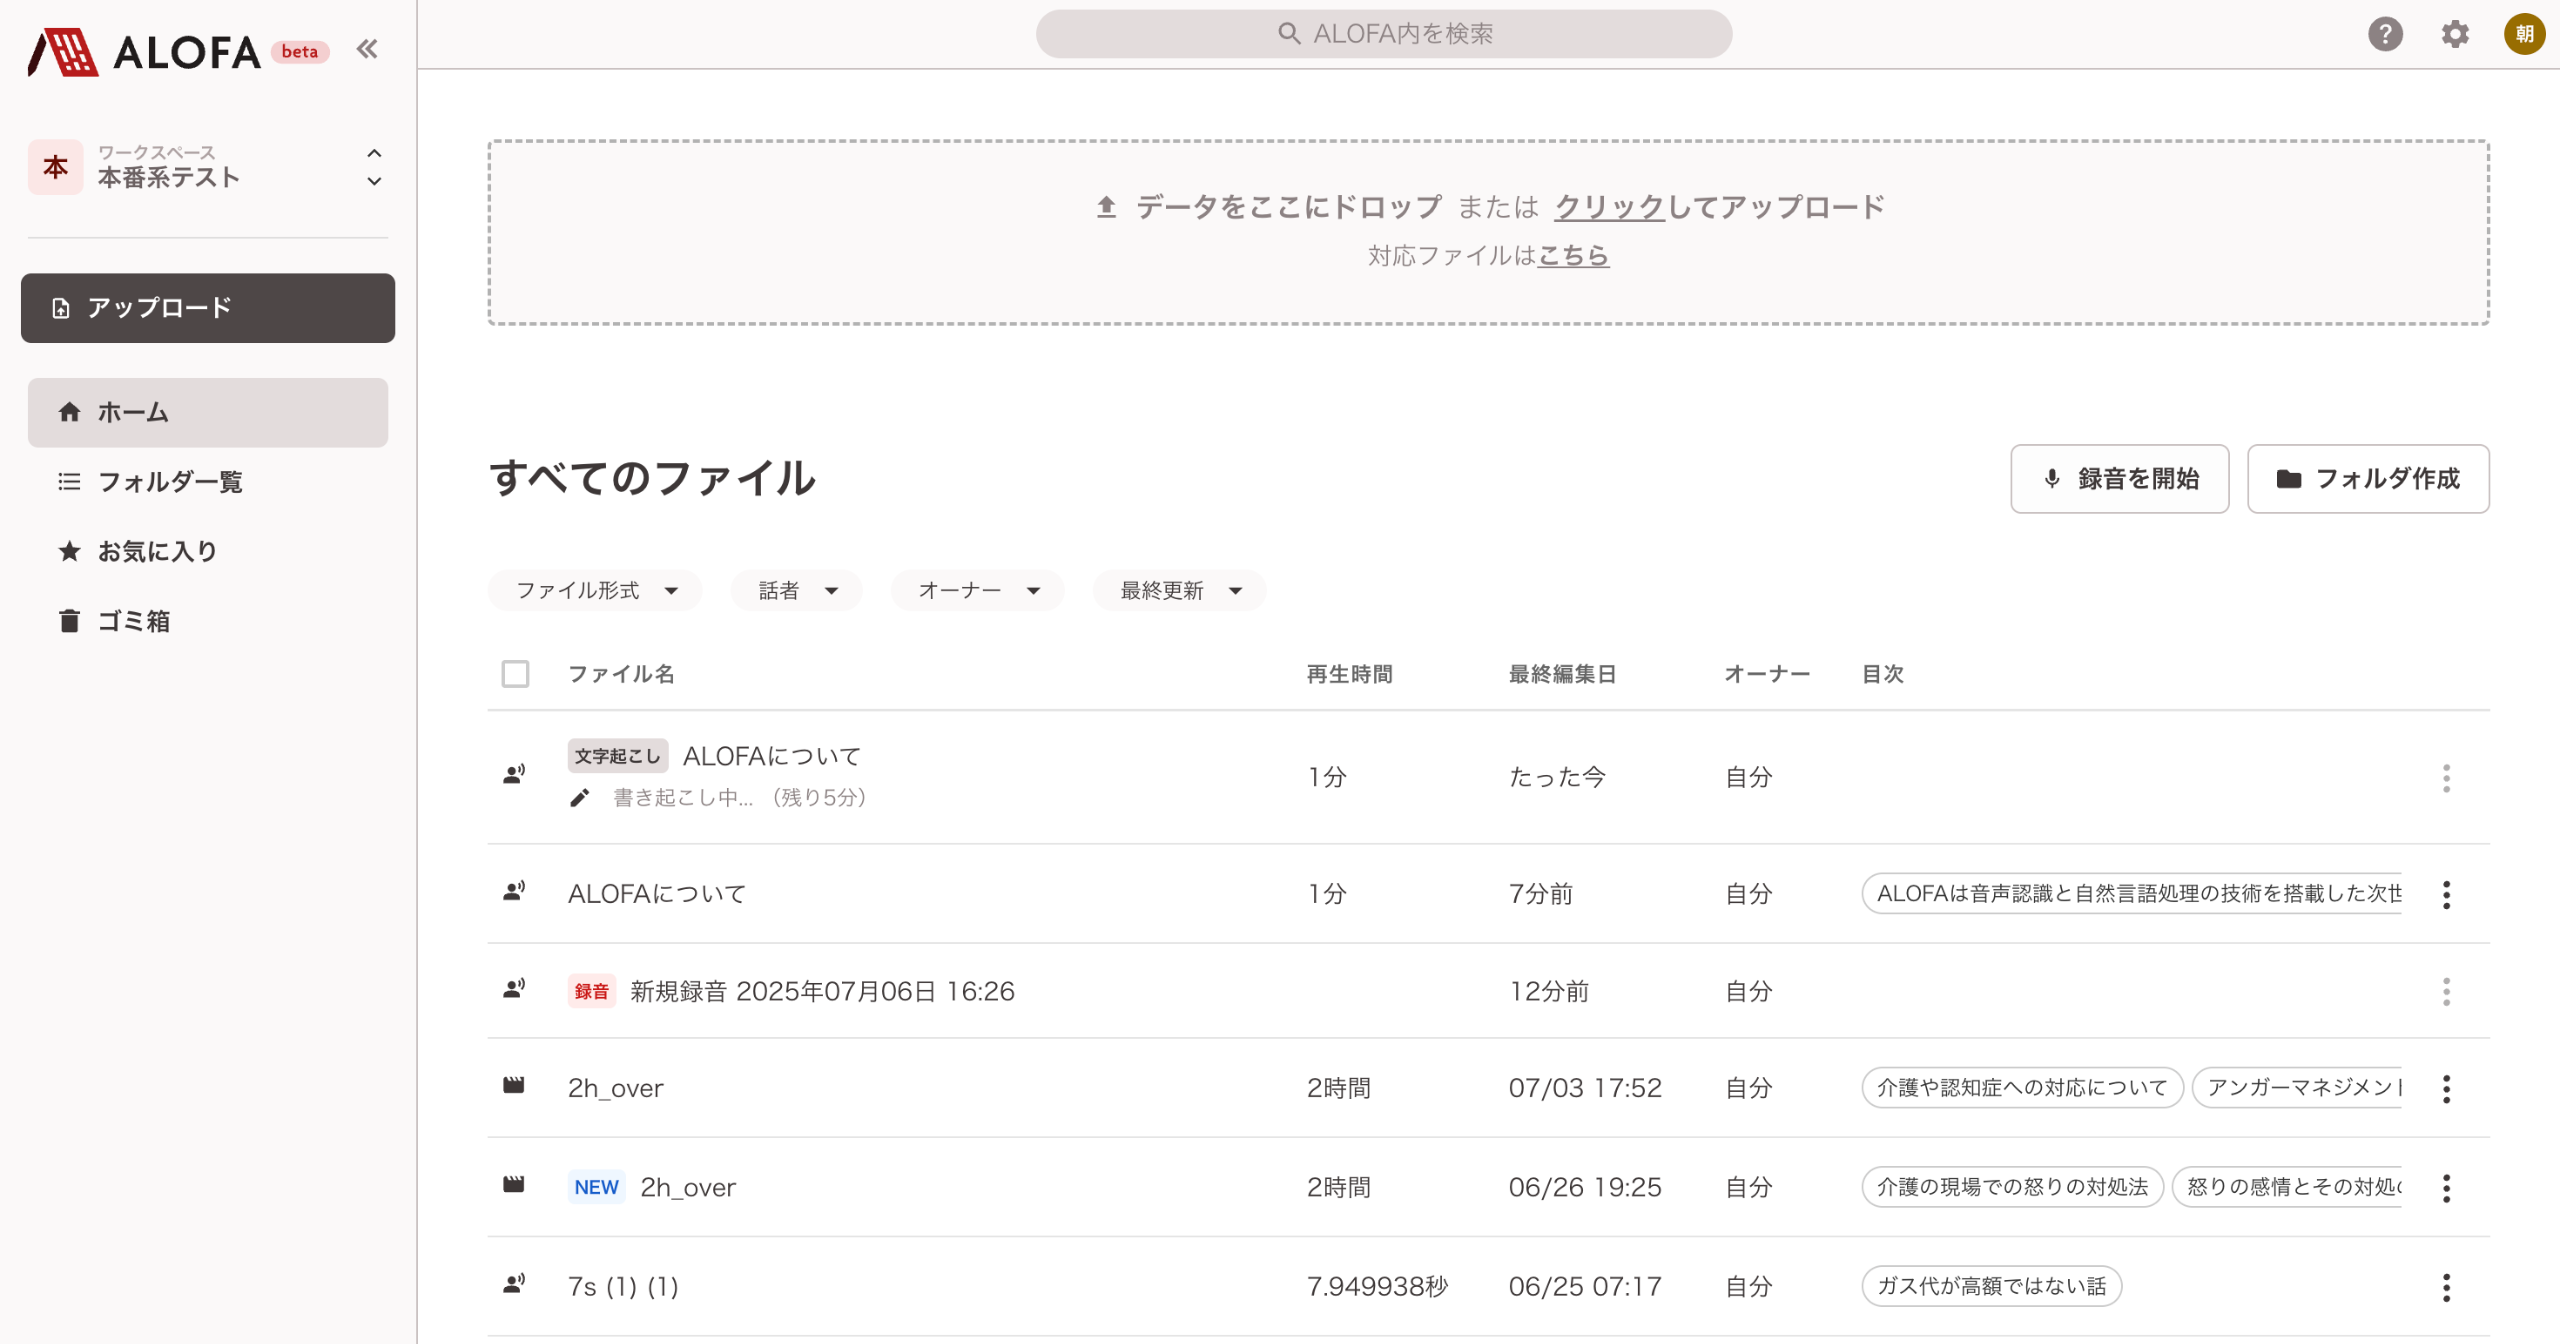Expand the ファイル形式 filter dropdown

click(x=596, y=591)
